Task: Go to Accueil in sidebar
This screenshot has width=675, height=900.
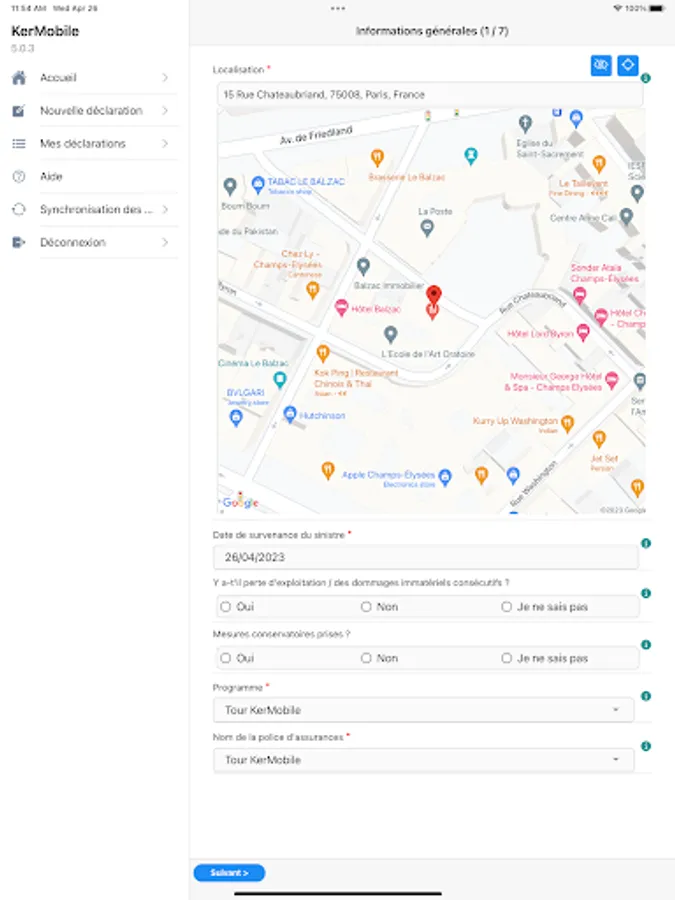Action: (95, 77)
